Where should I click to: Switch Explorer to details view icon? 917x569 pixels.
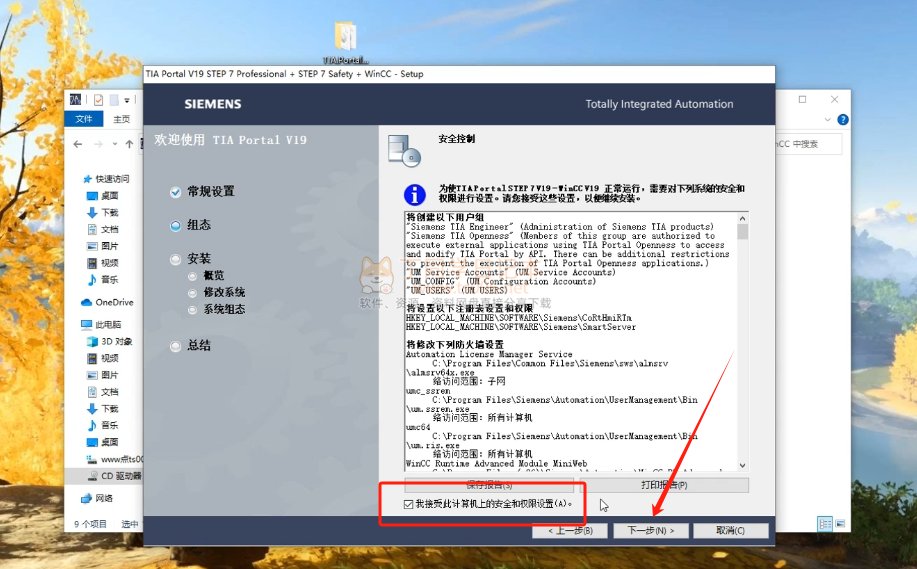tap(825, 524)
